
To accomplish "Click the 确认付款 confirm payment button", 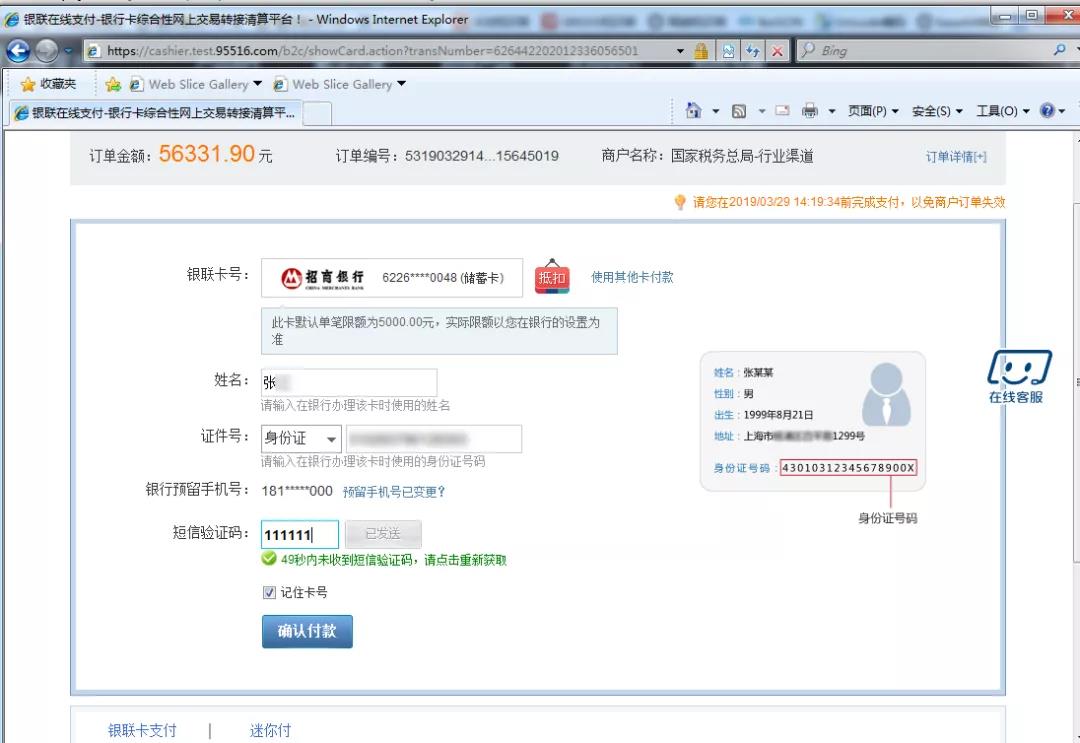I will [x=306, y=631].
